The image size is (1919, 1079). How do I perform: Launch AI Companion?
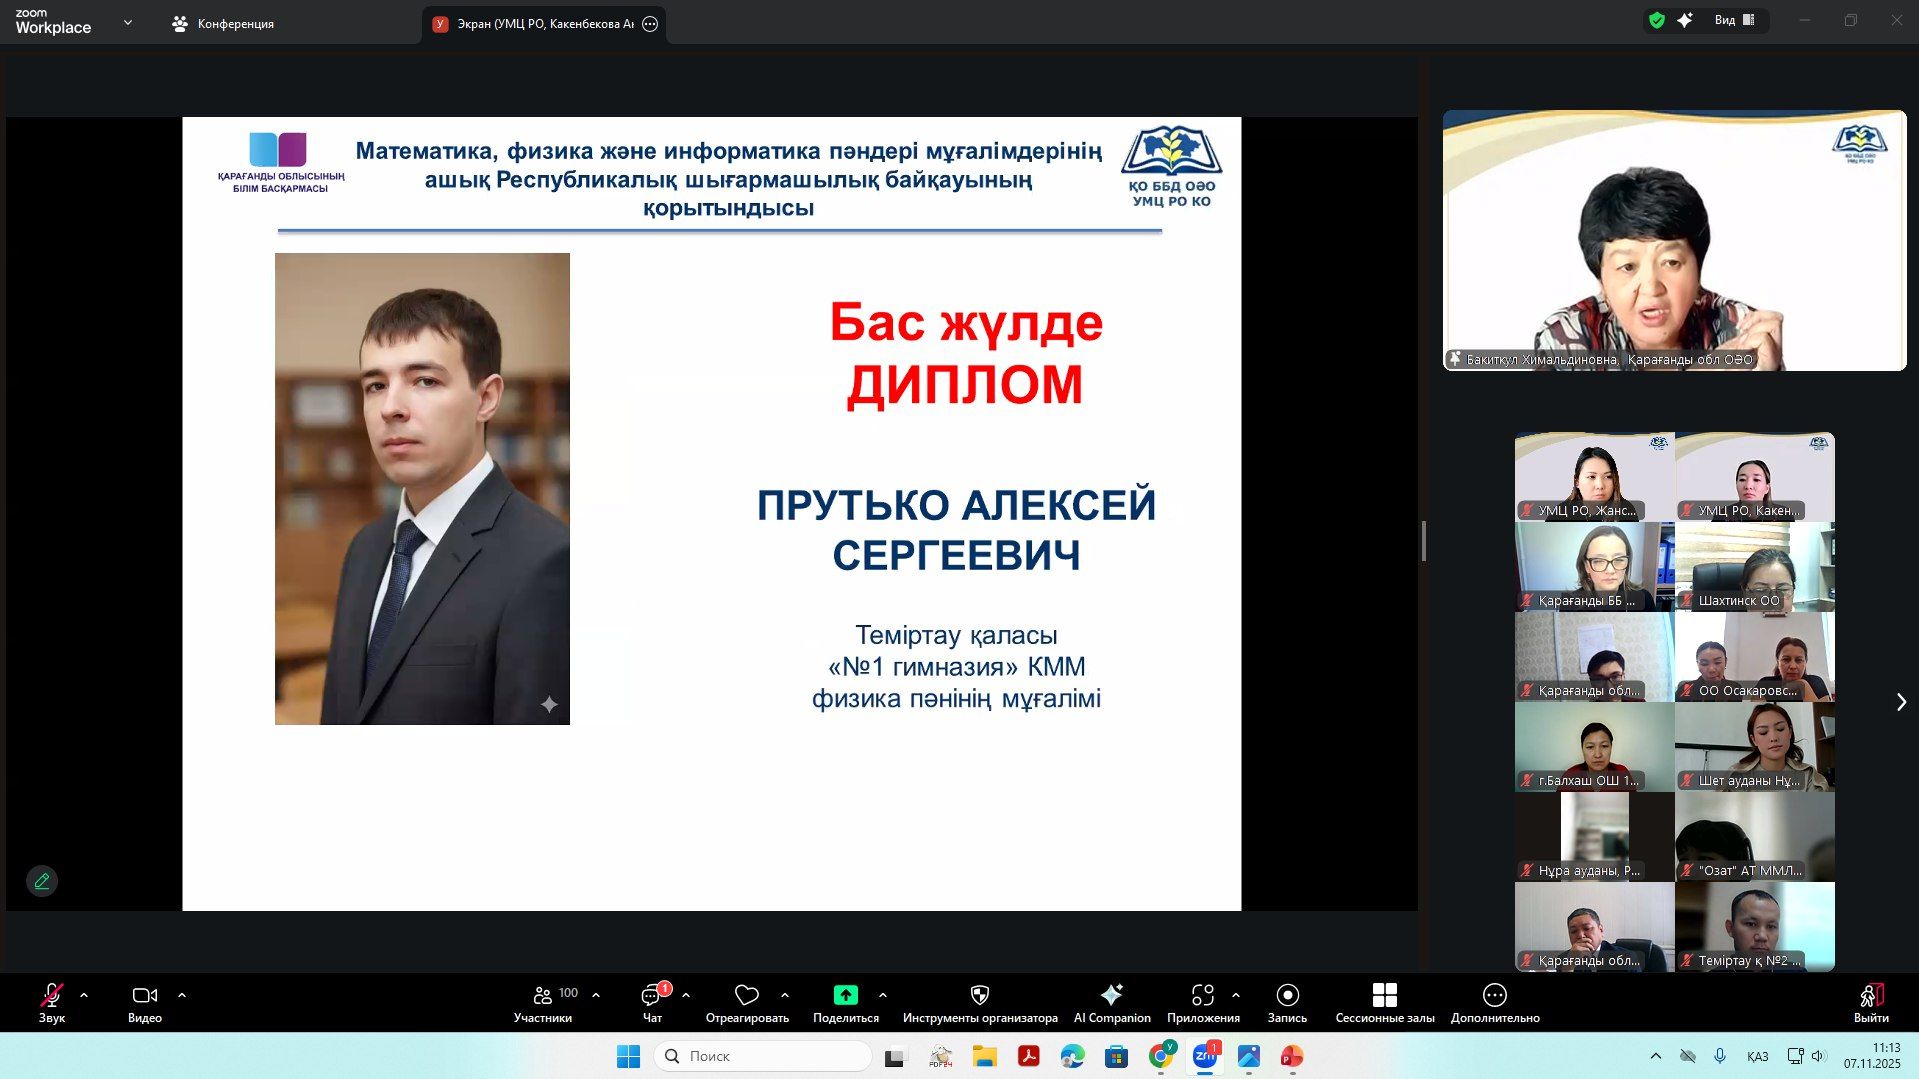[x=1111, y=995]
